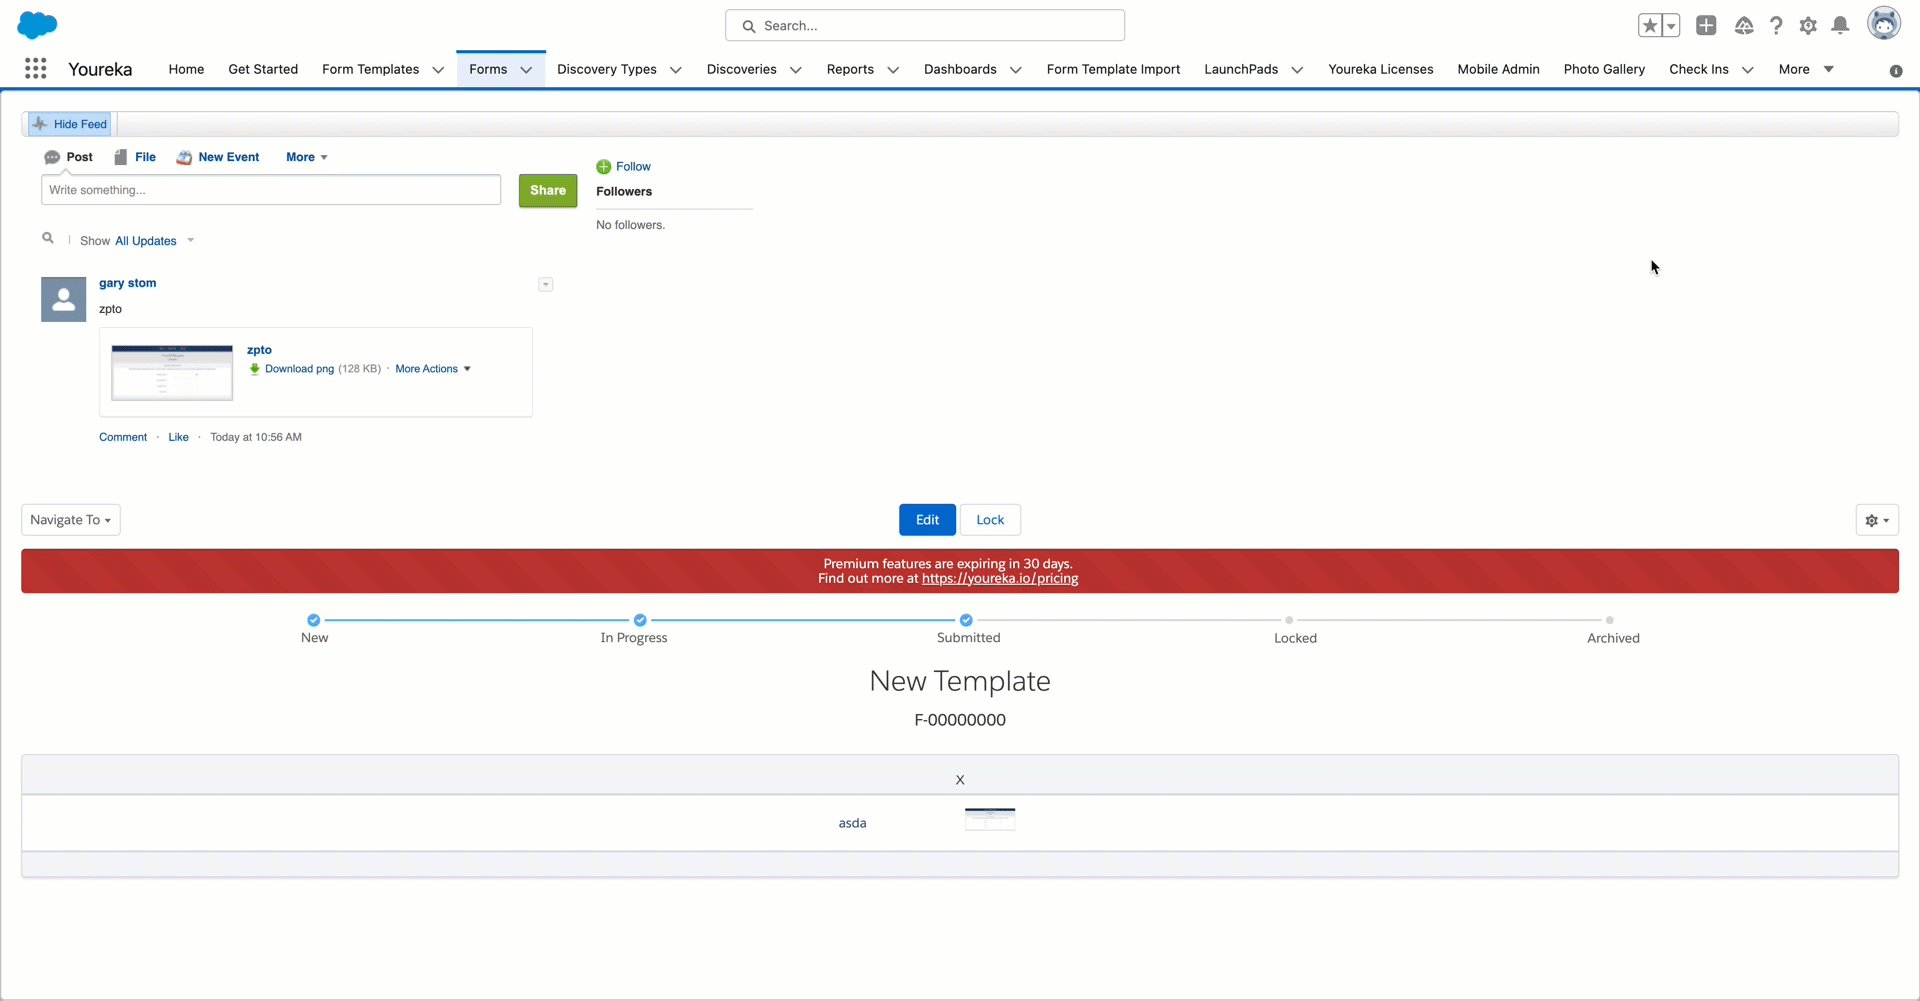Click the green Follow plus icon
Viewport: 1920px width, 1001px height.
coord(603,167)
